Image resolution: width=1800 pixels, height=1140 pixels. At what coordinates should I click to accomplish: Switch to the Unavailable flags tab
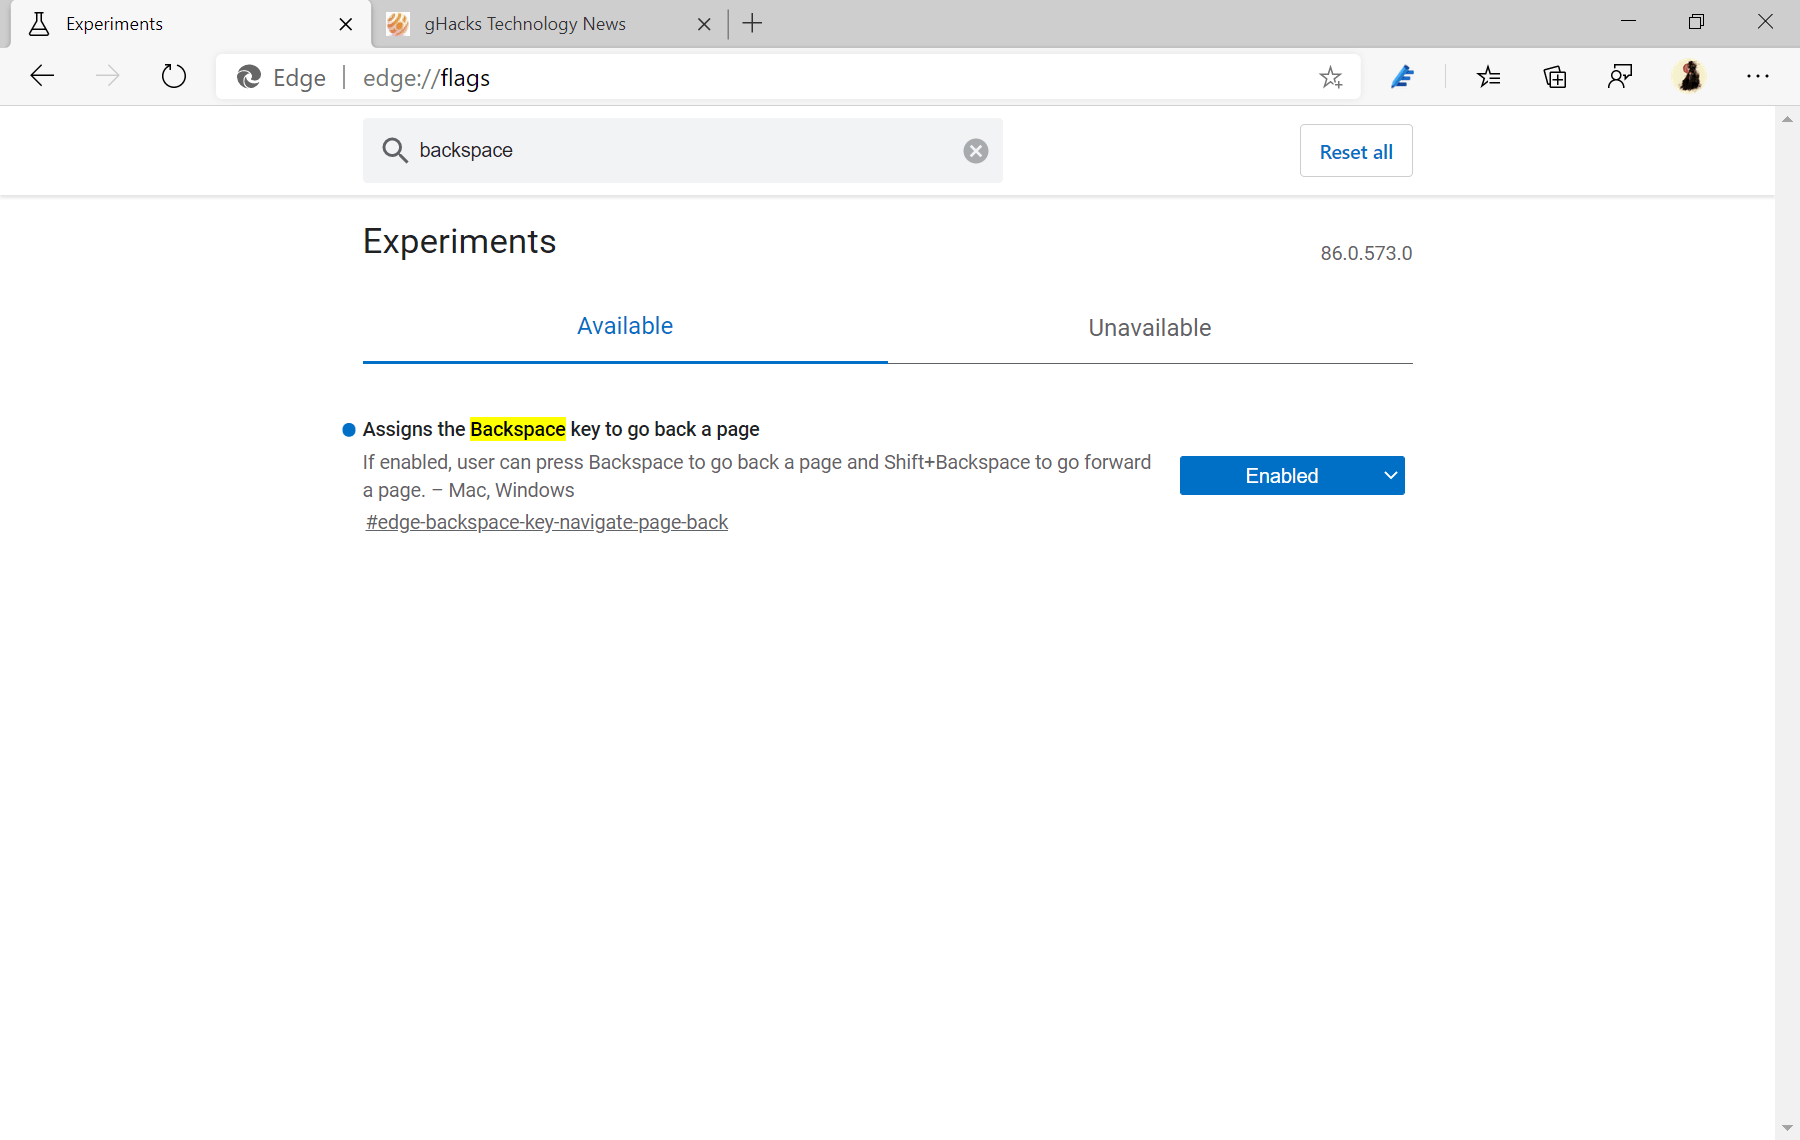pos(1150,328)
